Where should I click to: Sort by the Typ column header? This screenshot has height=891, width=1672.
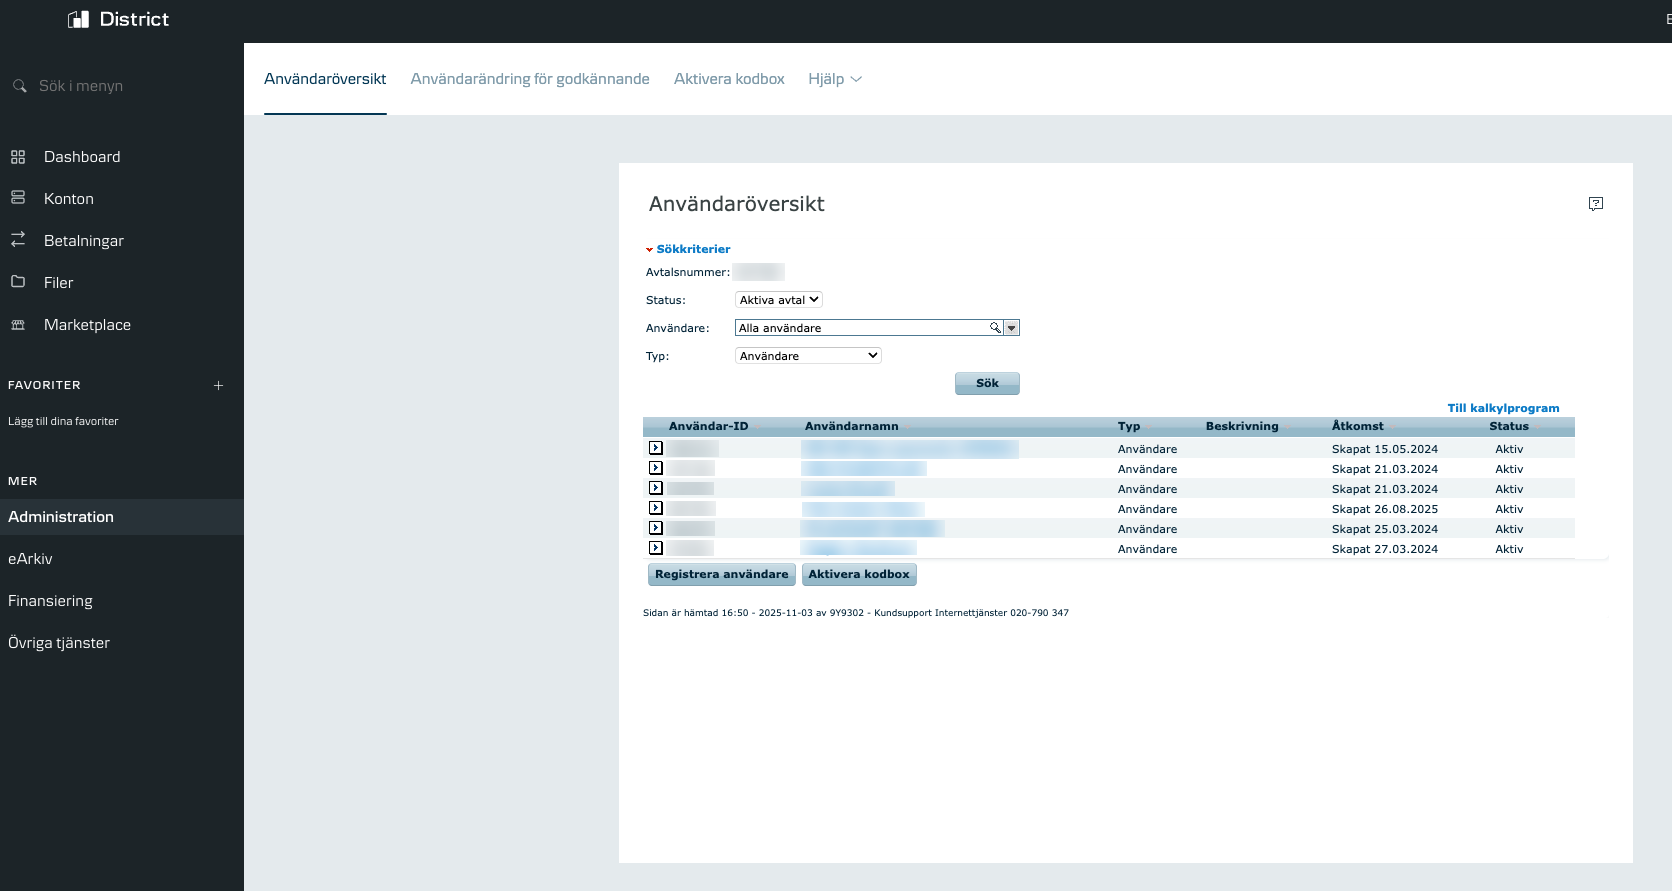point(1128,426)
